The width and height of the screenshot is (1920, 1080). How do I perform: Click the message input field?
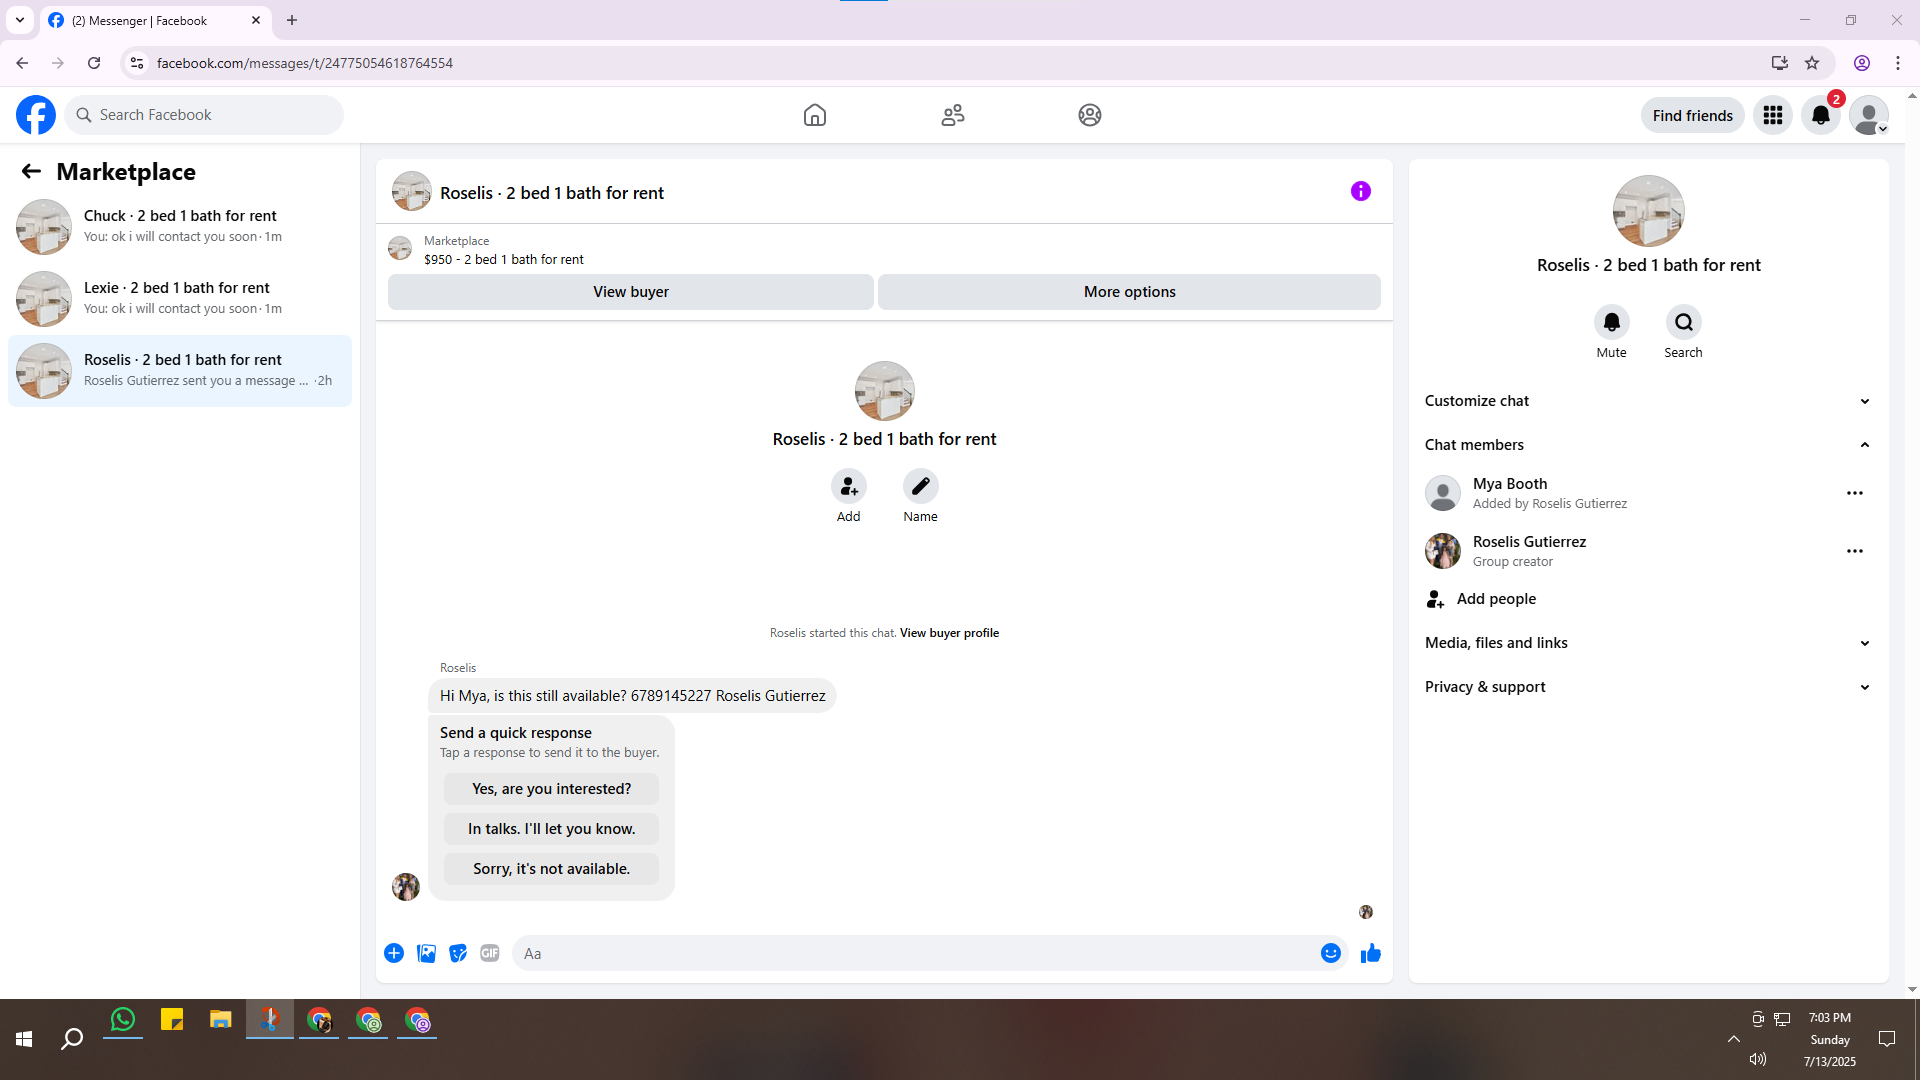point(915,953)
